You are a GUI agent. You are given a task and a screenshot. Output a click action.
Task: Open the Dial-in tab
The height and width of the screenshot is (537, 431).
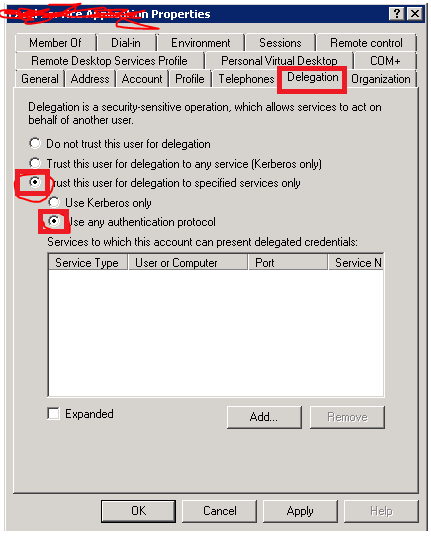(126, 43)
